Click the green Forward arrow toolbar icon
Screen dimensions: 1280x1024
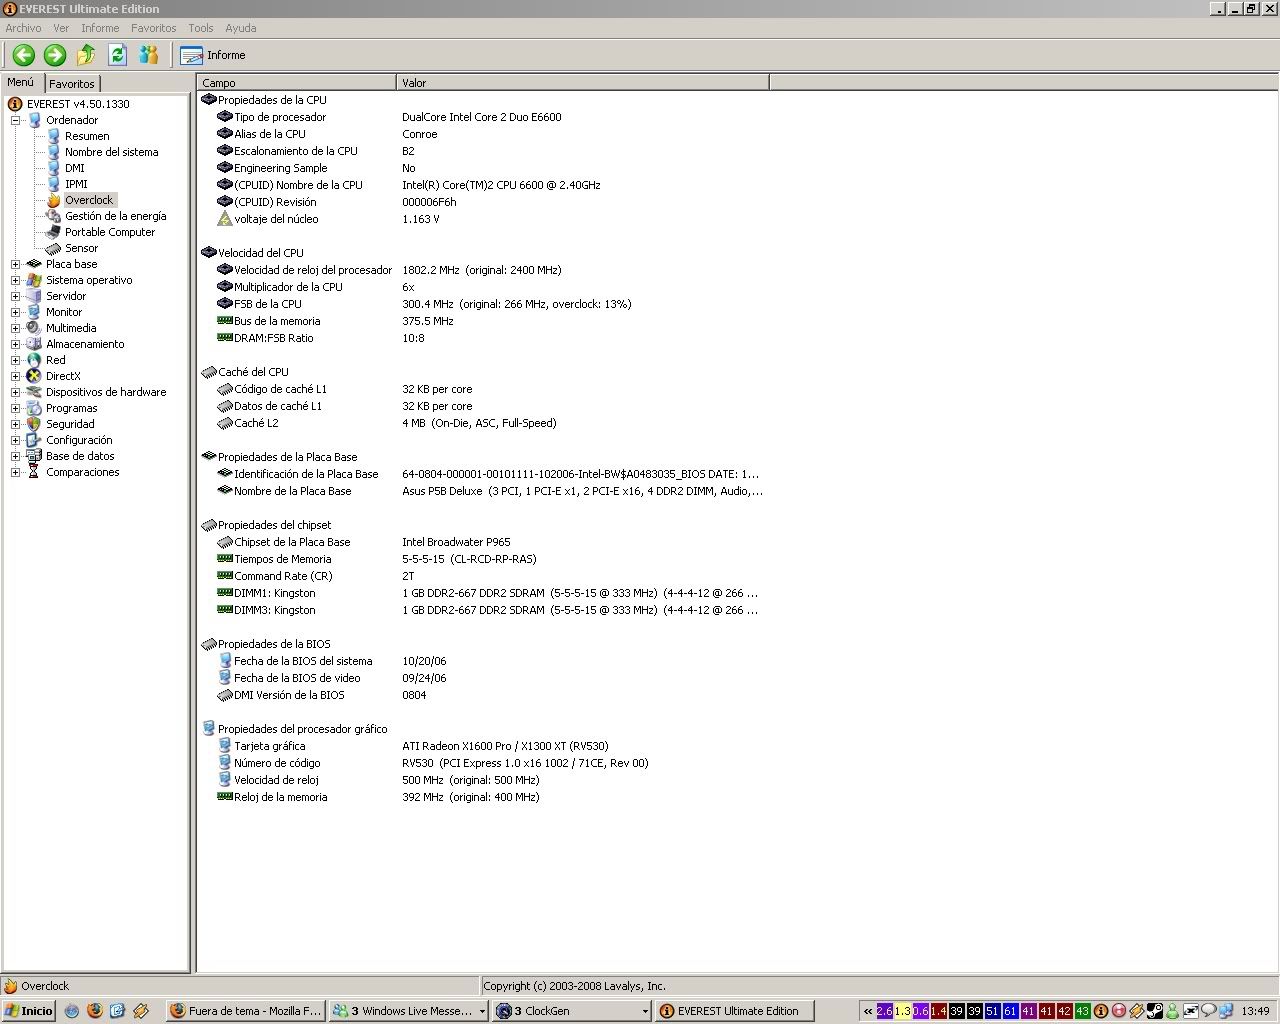[x=55, y=55]
